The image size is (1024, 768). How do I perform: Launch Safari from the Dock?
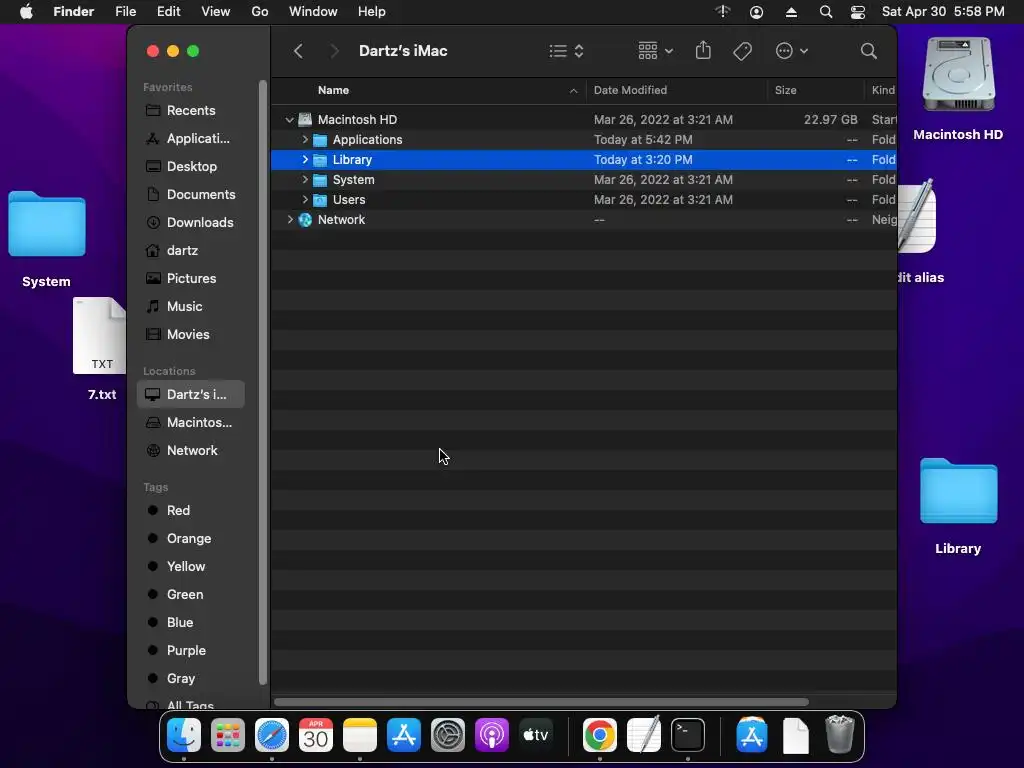[272, 735]
